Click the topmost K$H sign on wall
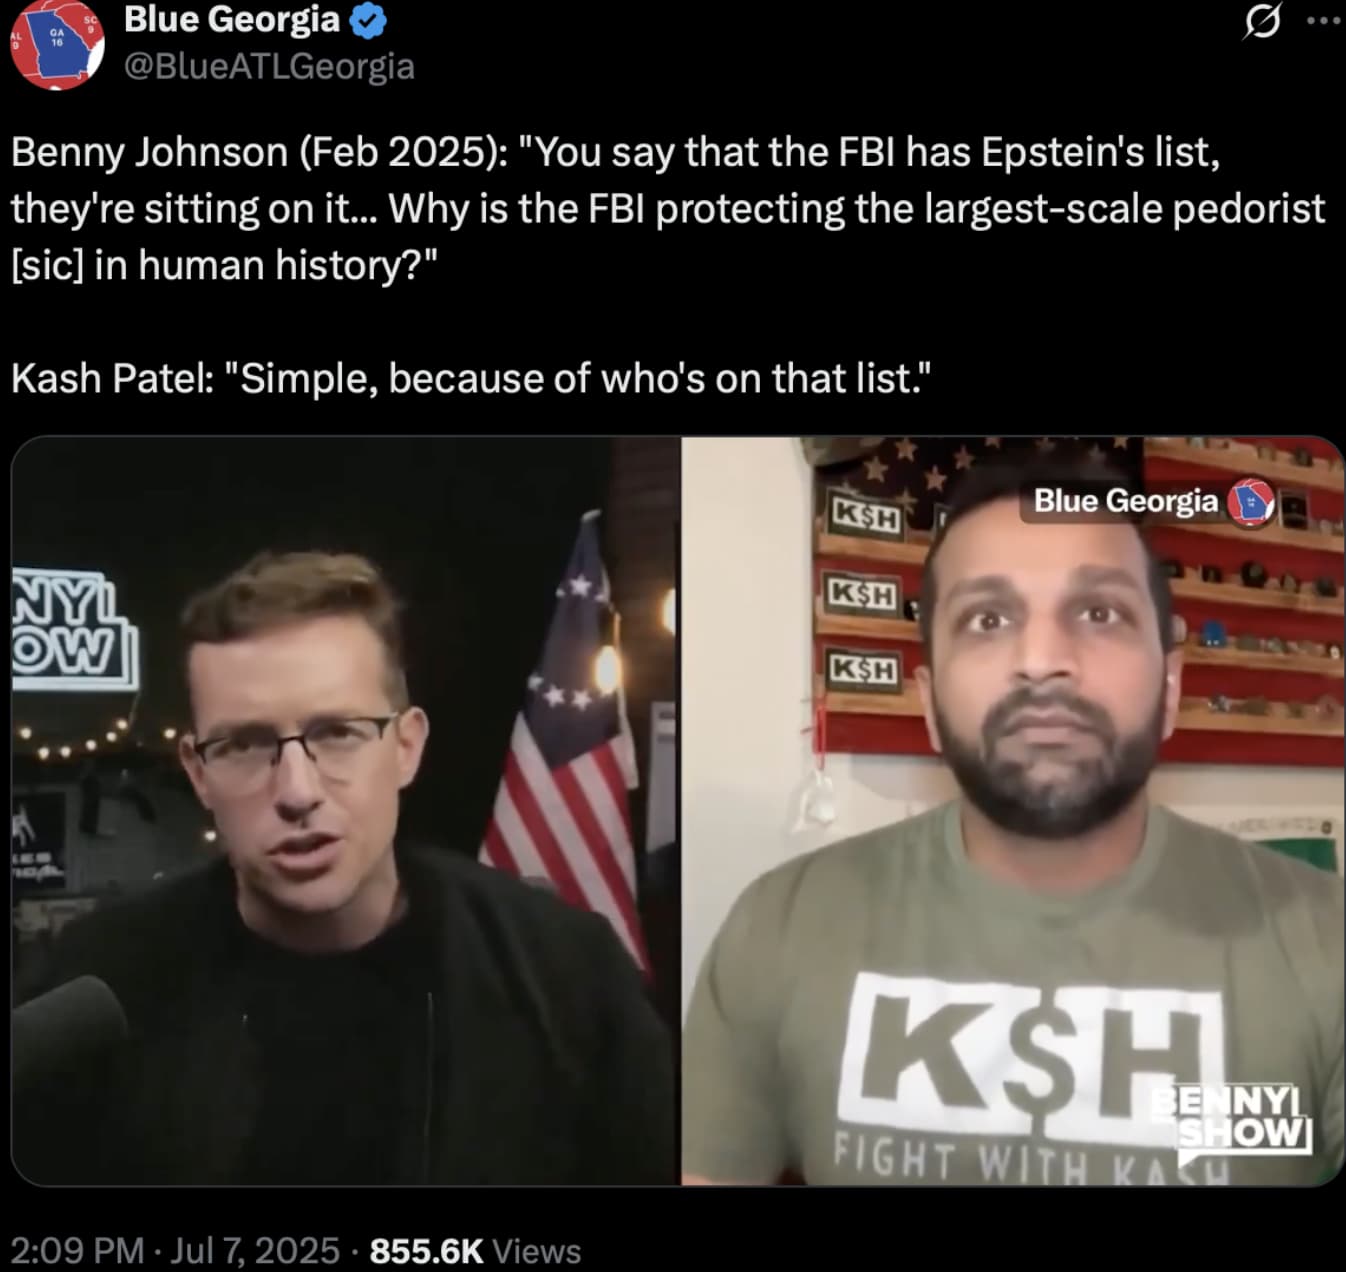The height and width of the screenshot is (1272, 1346). [x=866, y=515]
